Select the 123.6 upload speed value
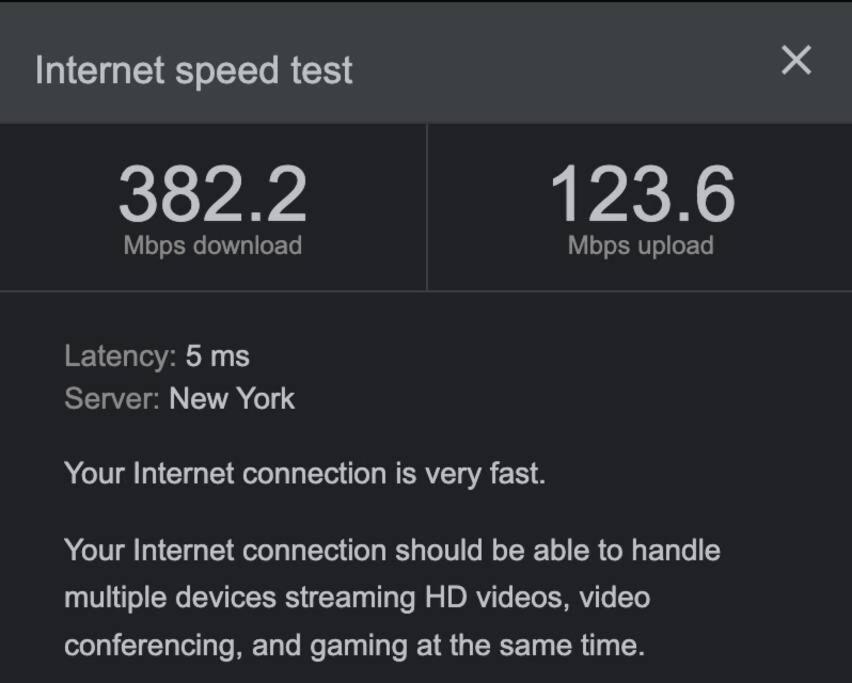Screen dimensions: 852x683 point(642,194)
